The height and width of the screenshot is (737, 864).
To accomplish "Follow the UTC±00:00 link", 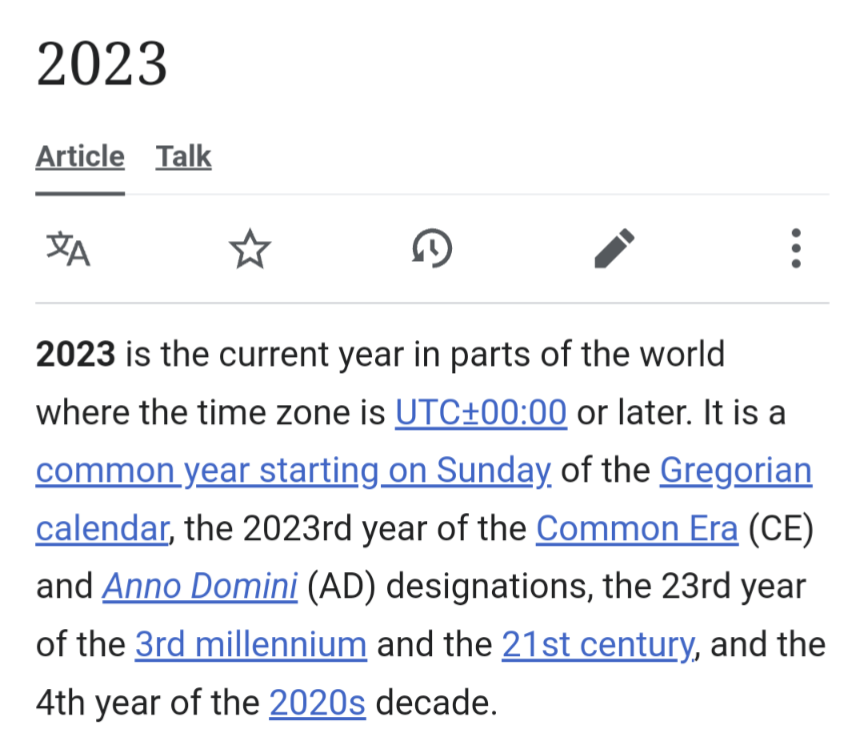I will [481, 412].
